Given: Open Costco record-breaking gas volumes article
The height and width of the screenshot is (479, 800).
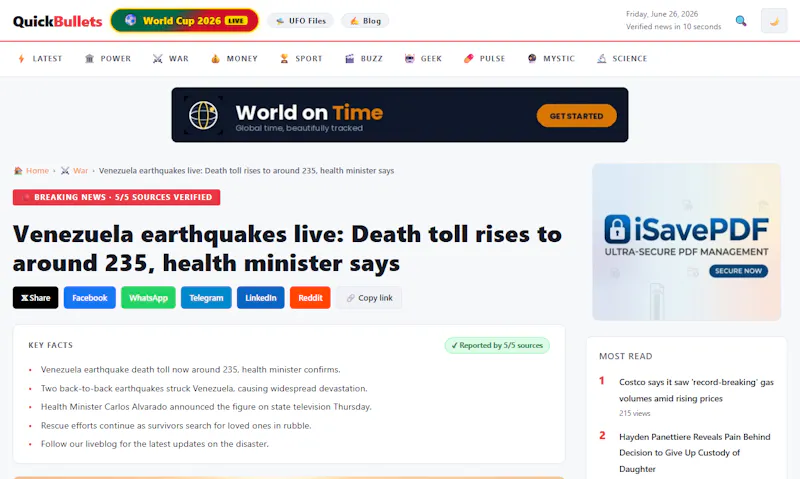Looking at the screenshot, I should (696, 390).
